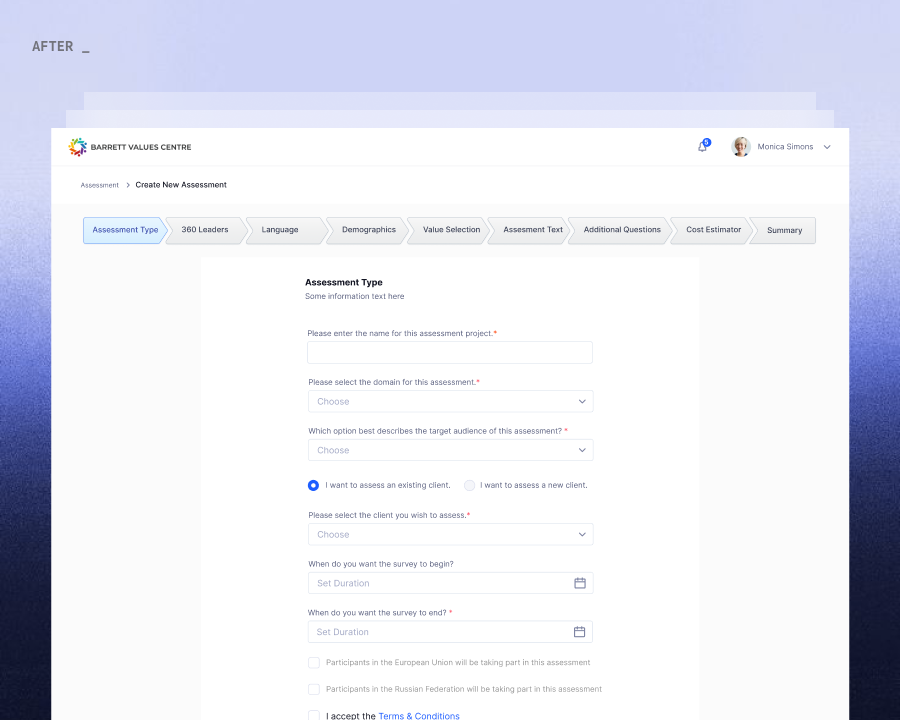Select the Assessment Type step

tap(125, 230)
